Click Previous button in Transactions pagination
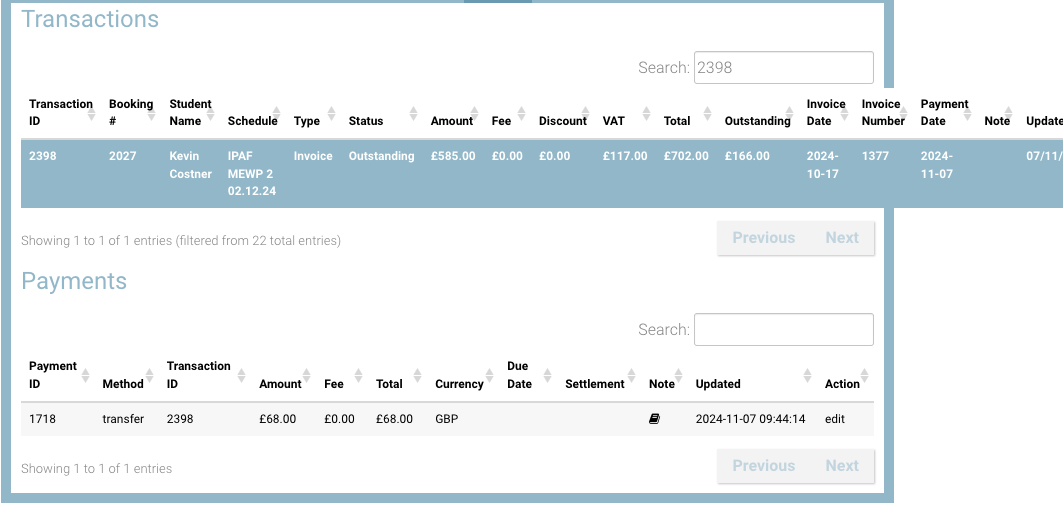The height and width of the screenshot is (507, 1063). pos(763,238)
